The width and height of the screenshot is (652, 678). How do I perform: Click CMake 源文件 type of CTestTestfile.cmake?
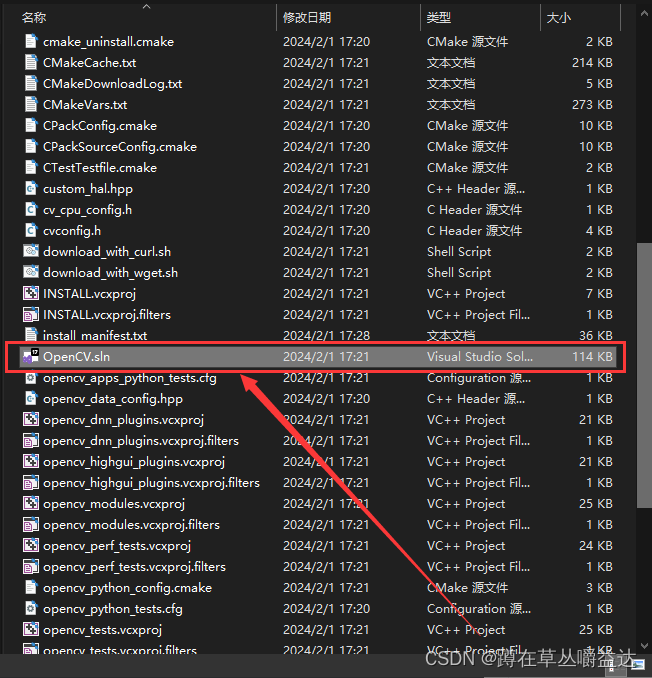[467, 168]
